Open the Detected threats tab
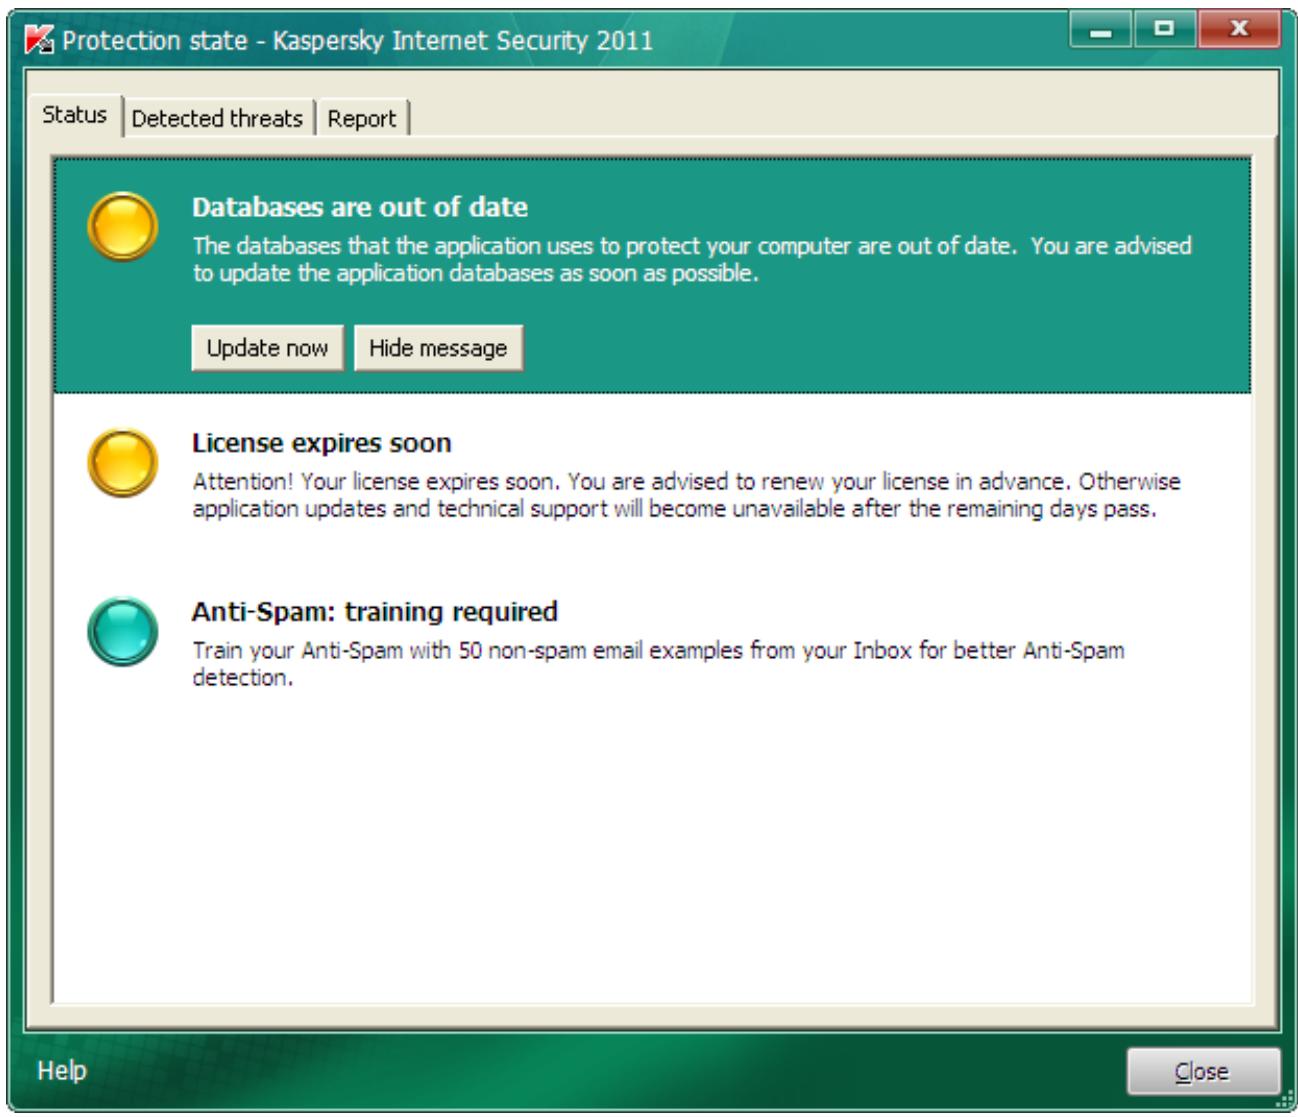1298x1117 pixels. [x=217, y=118]
